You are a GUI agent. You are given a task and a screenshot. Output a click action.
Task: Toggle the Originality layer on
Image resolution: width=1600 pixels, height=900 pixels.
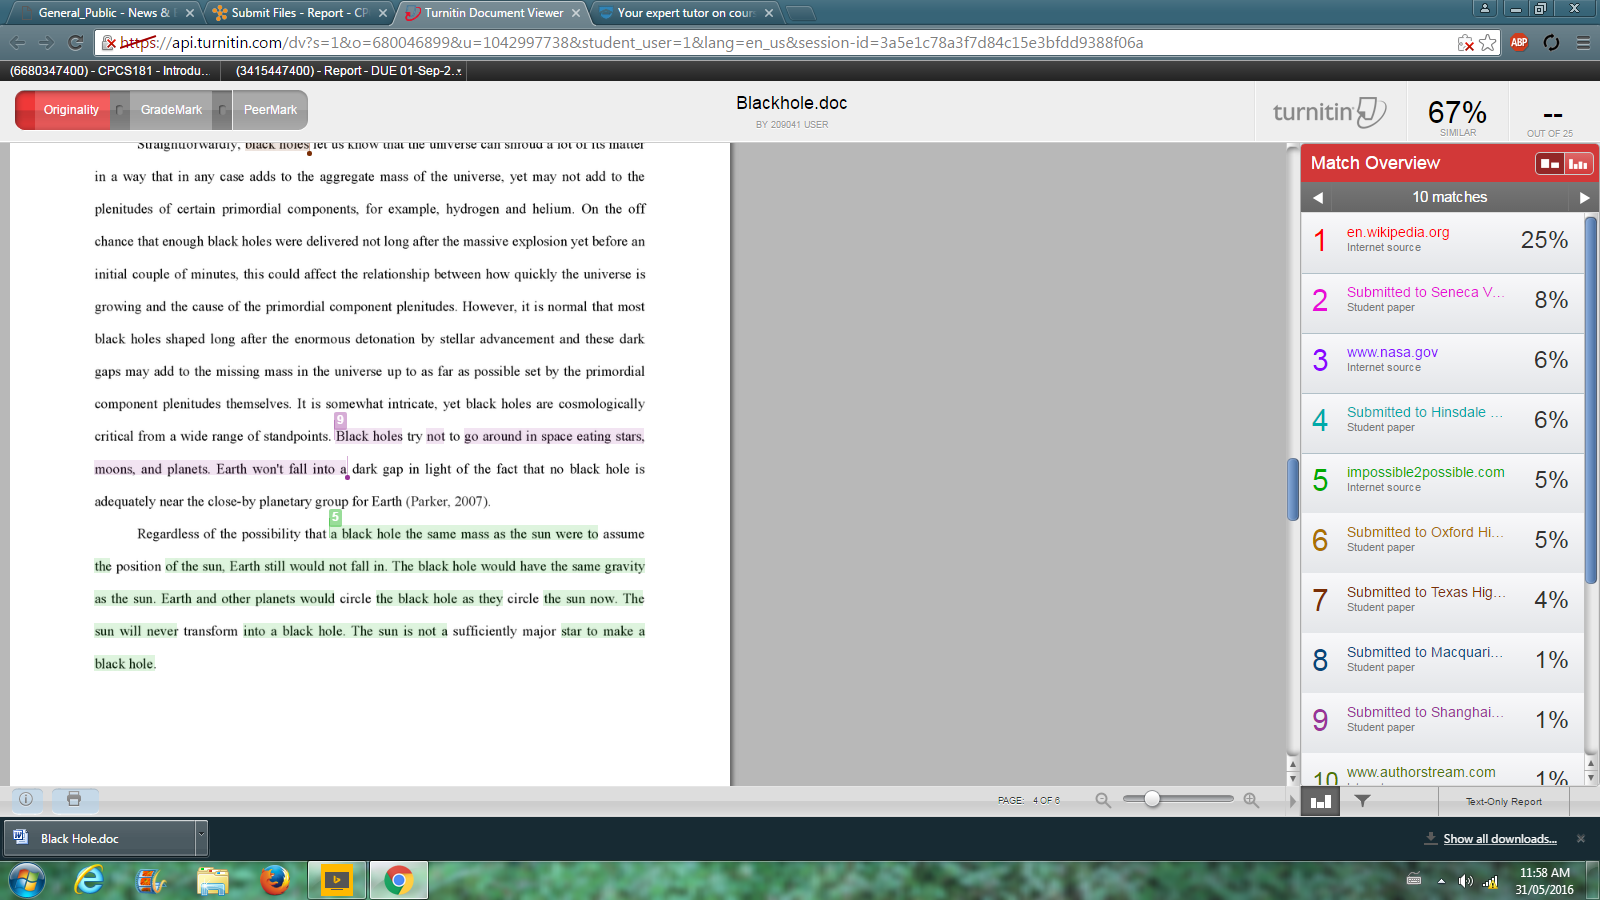70,110
